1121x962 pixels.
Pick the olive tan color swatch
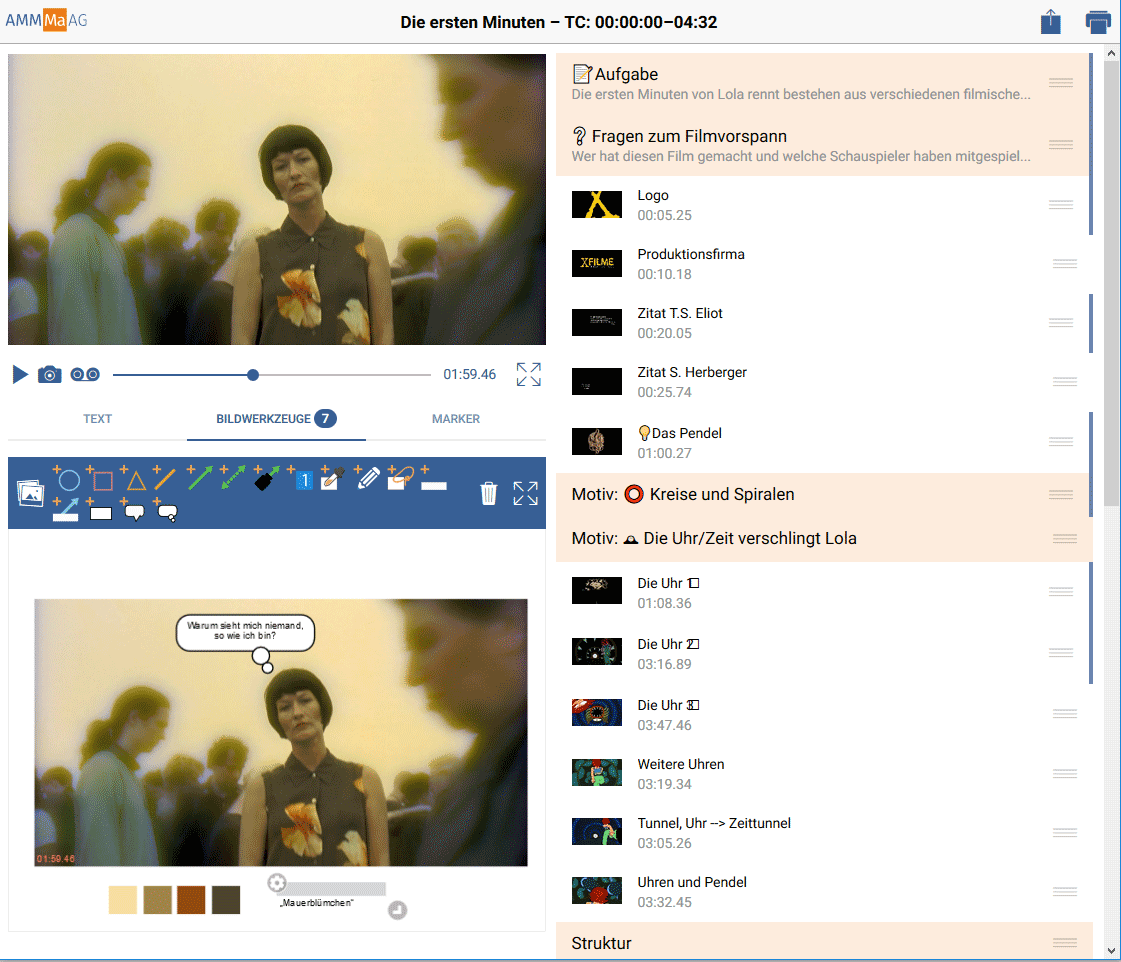(157, 900)
